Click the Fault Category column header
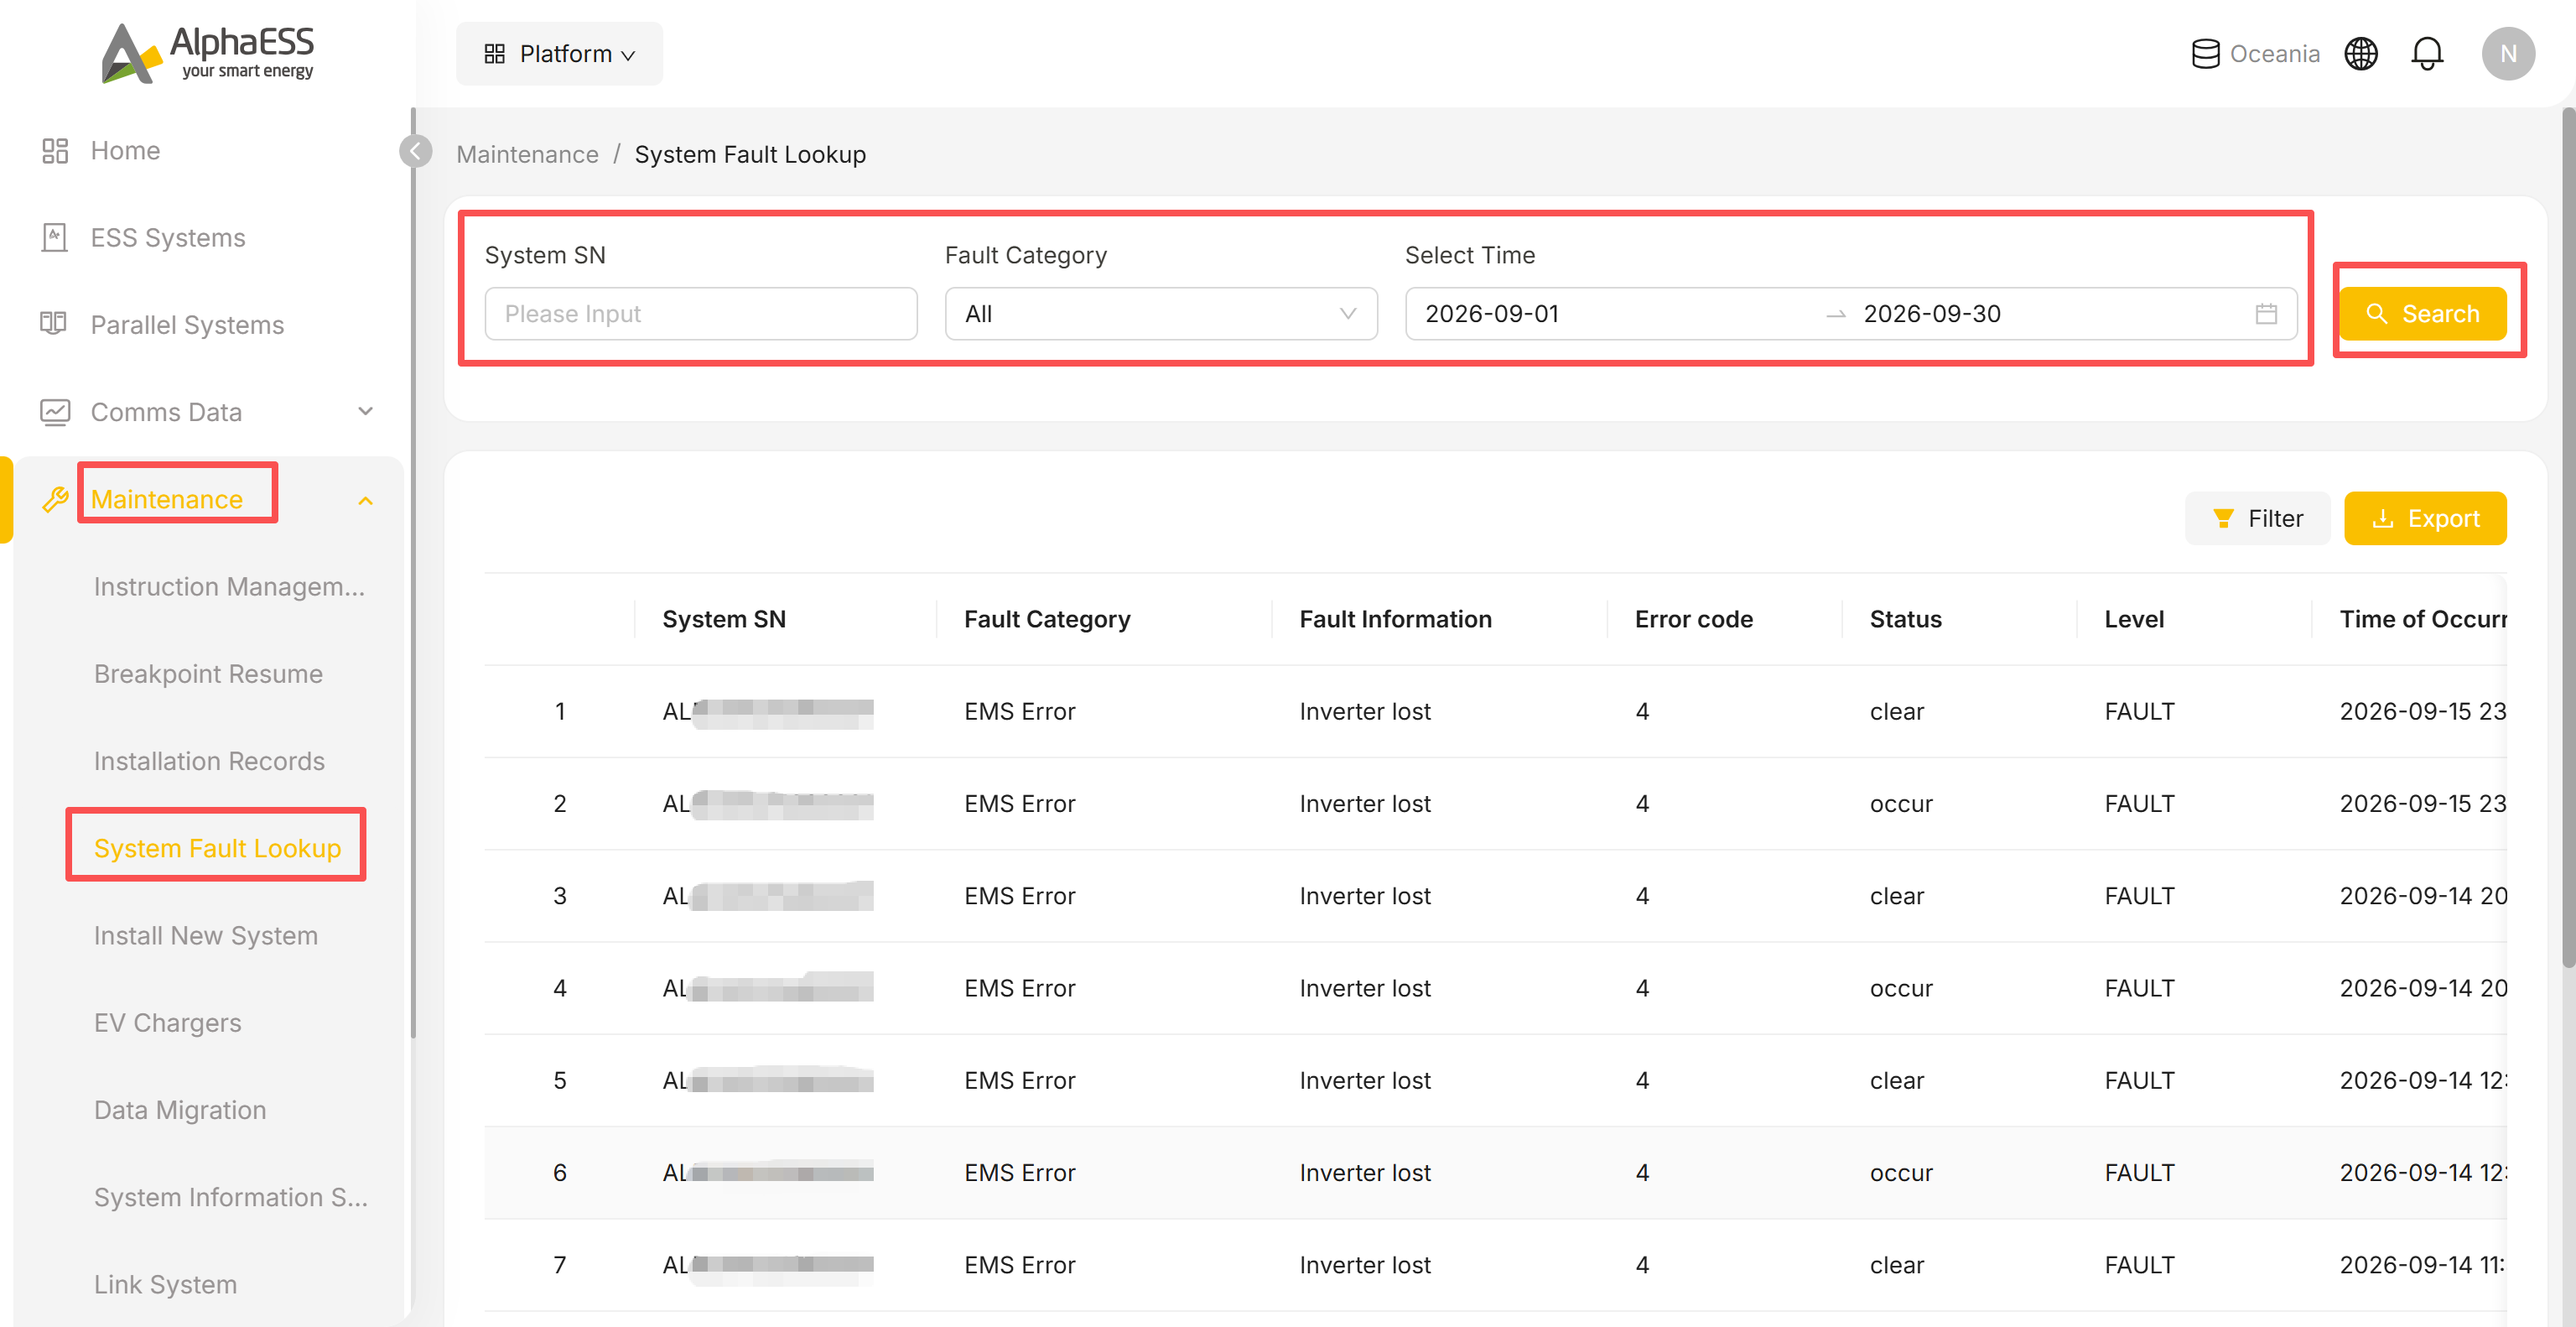Screen dimensions: 2576x1327 1047,620
